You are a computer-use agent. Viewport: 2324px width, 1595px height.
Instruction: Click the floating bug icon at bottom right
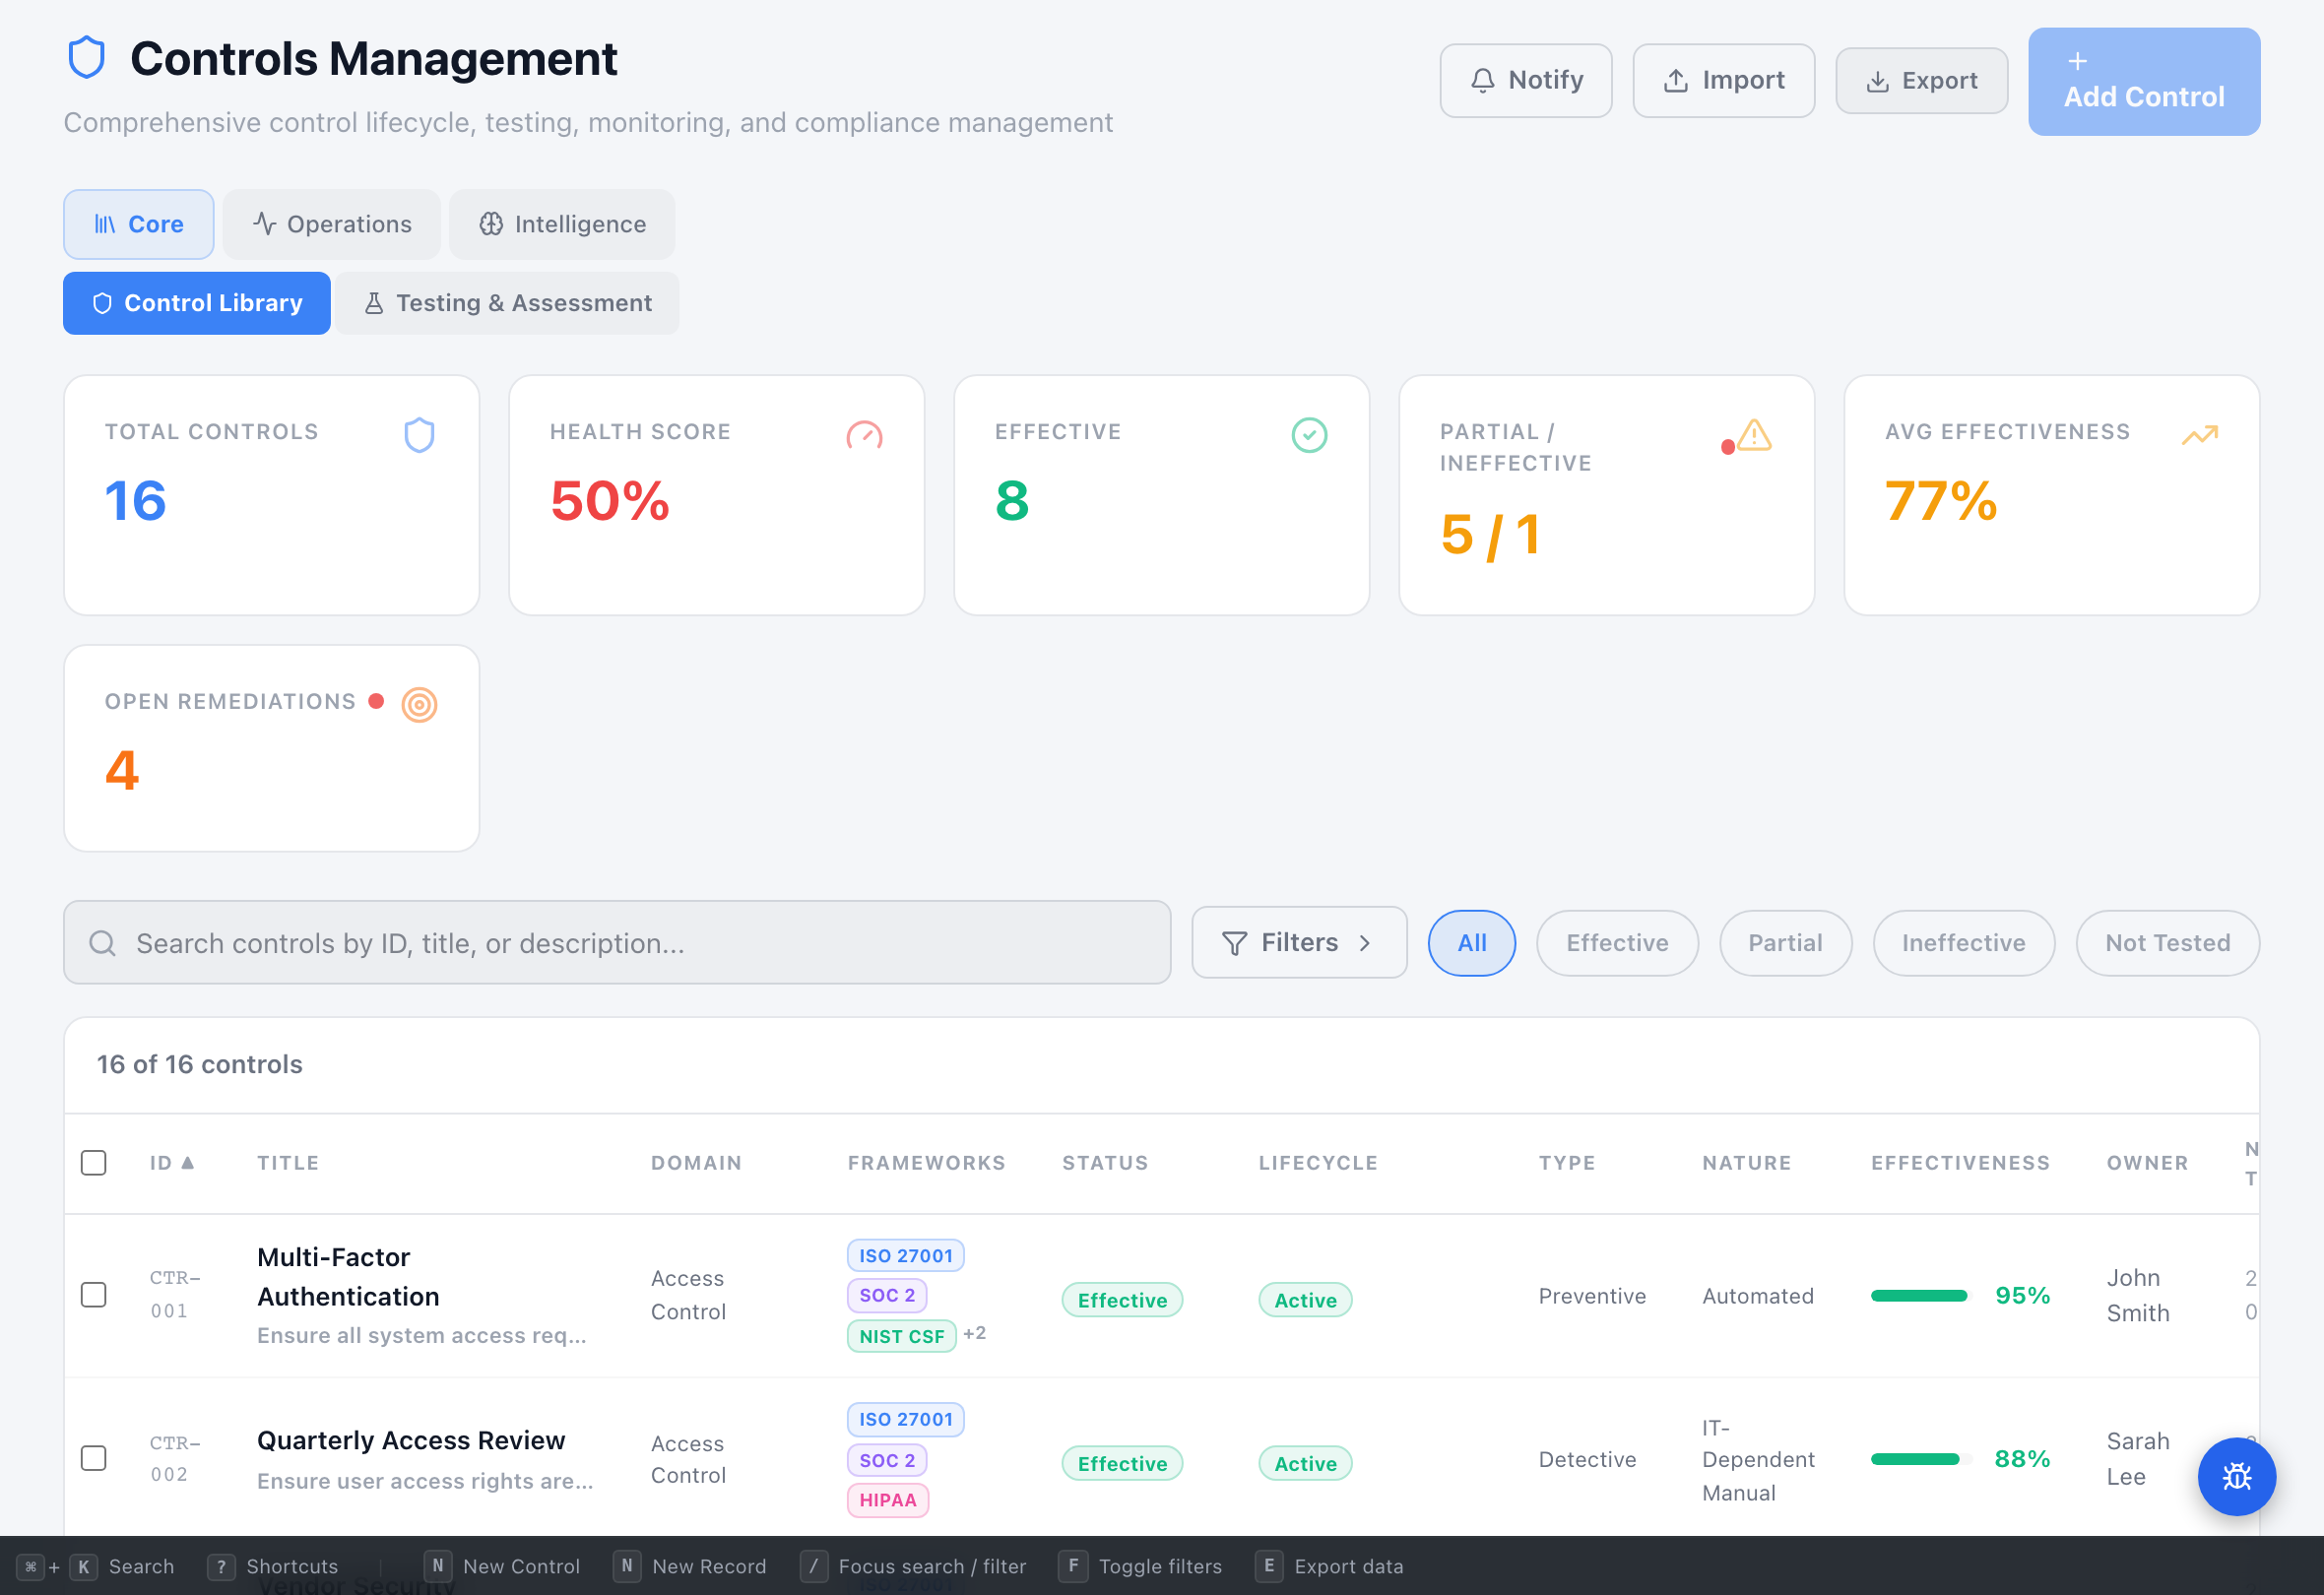[2237, 1477]
